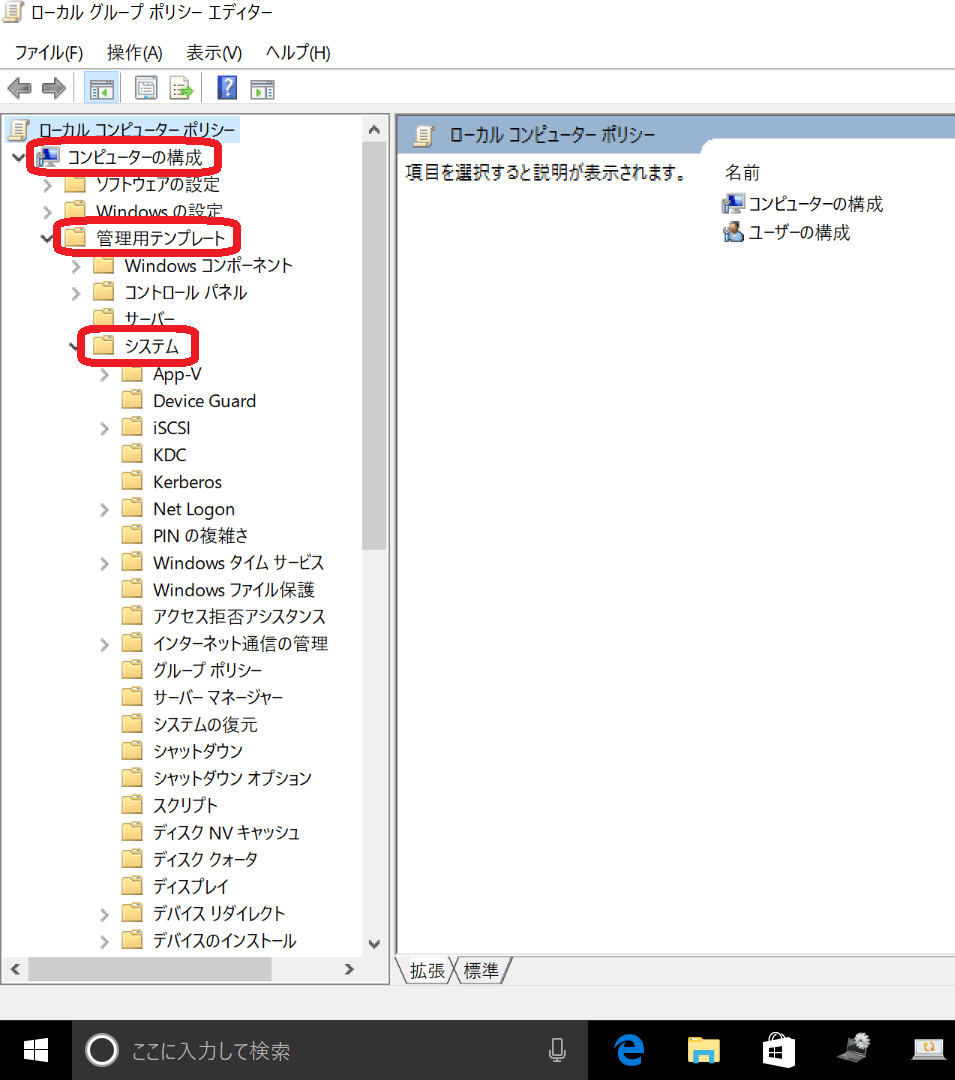The image size is (955, 1080).
Task: Open the 操作(A) menu
Action: point(134,52)
